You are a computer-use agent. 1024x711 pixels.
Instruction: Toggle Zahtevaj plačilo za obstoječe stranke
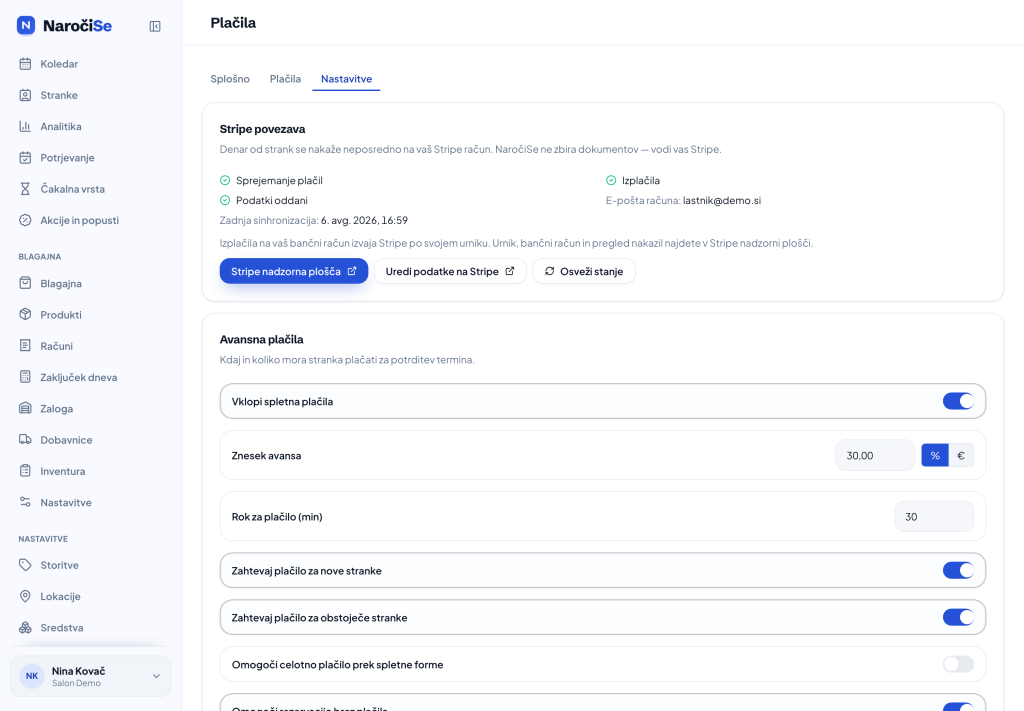click(x=958, y=617)
